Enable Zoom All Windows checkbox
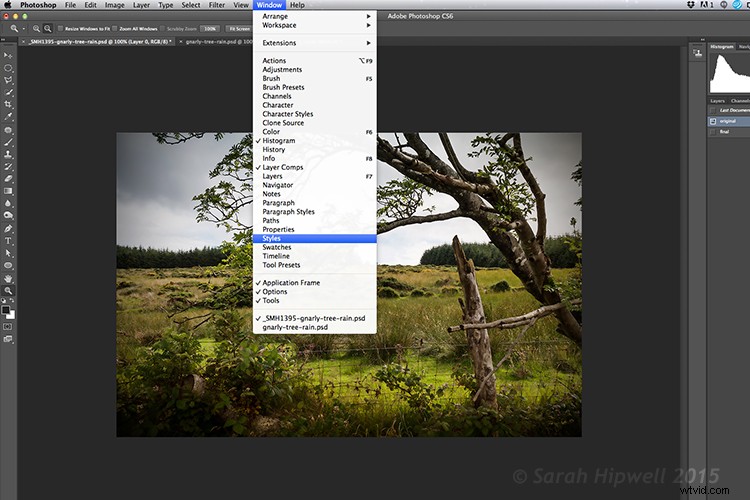750x500 pixels. 115,29
